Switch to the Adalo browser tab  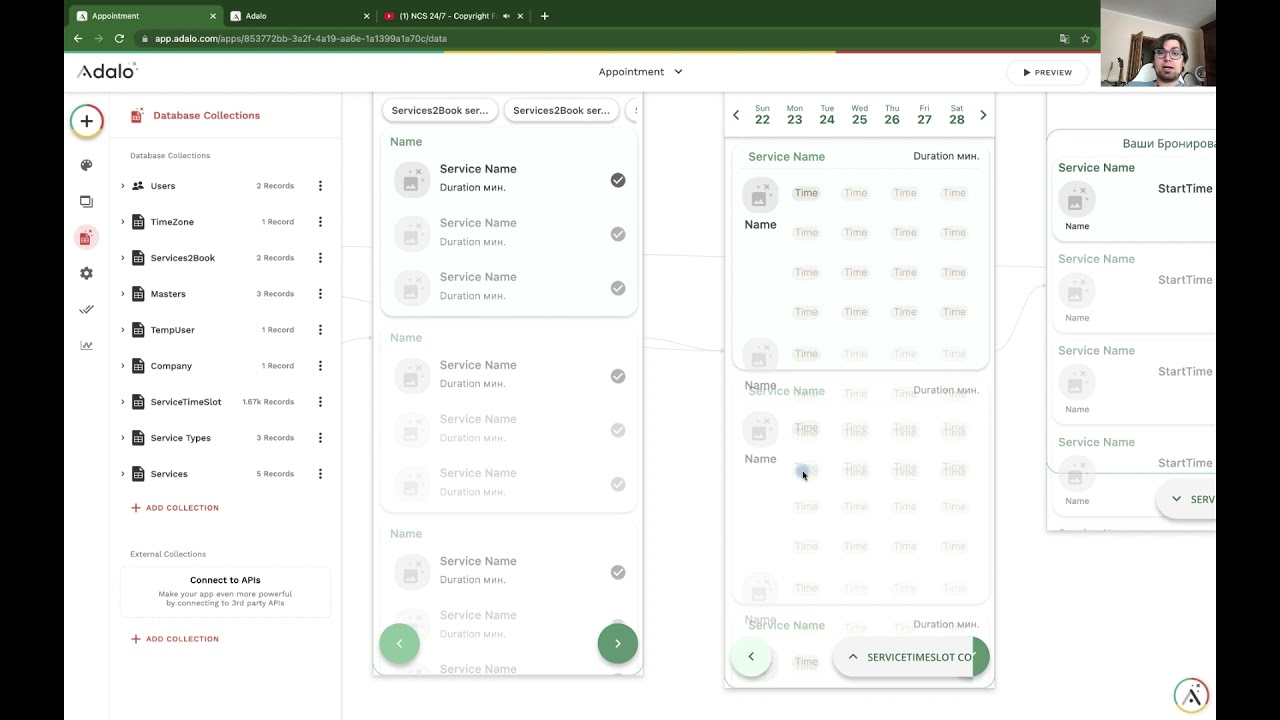298,16
